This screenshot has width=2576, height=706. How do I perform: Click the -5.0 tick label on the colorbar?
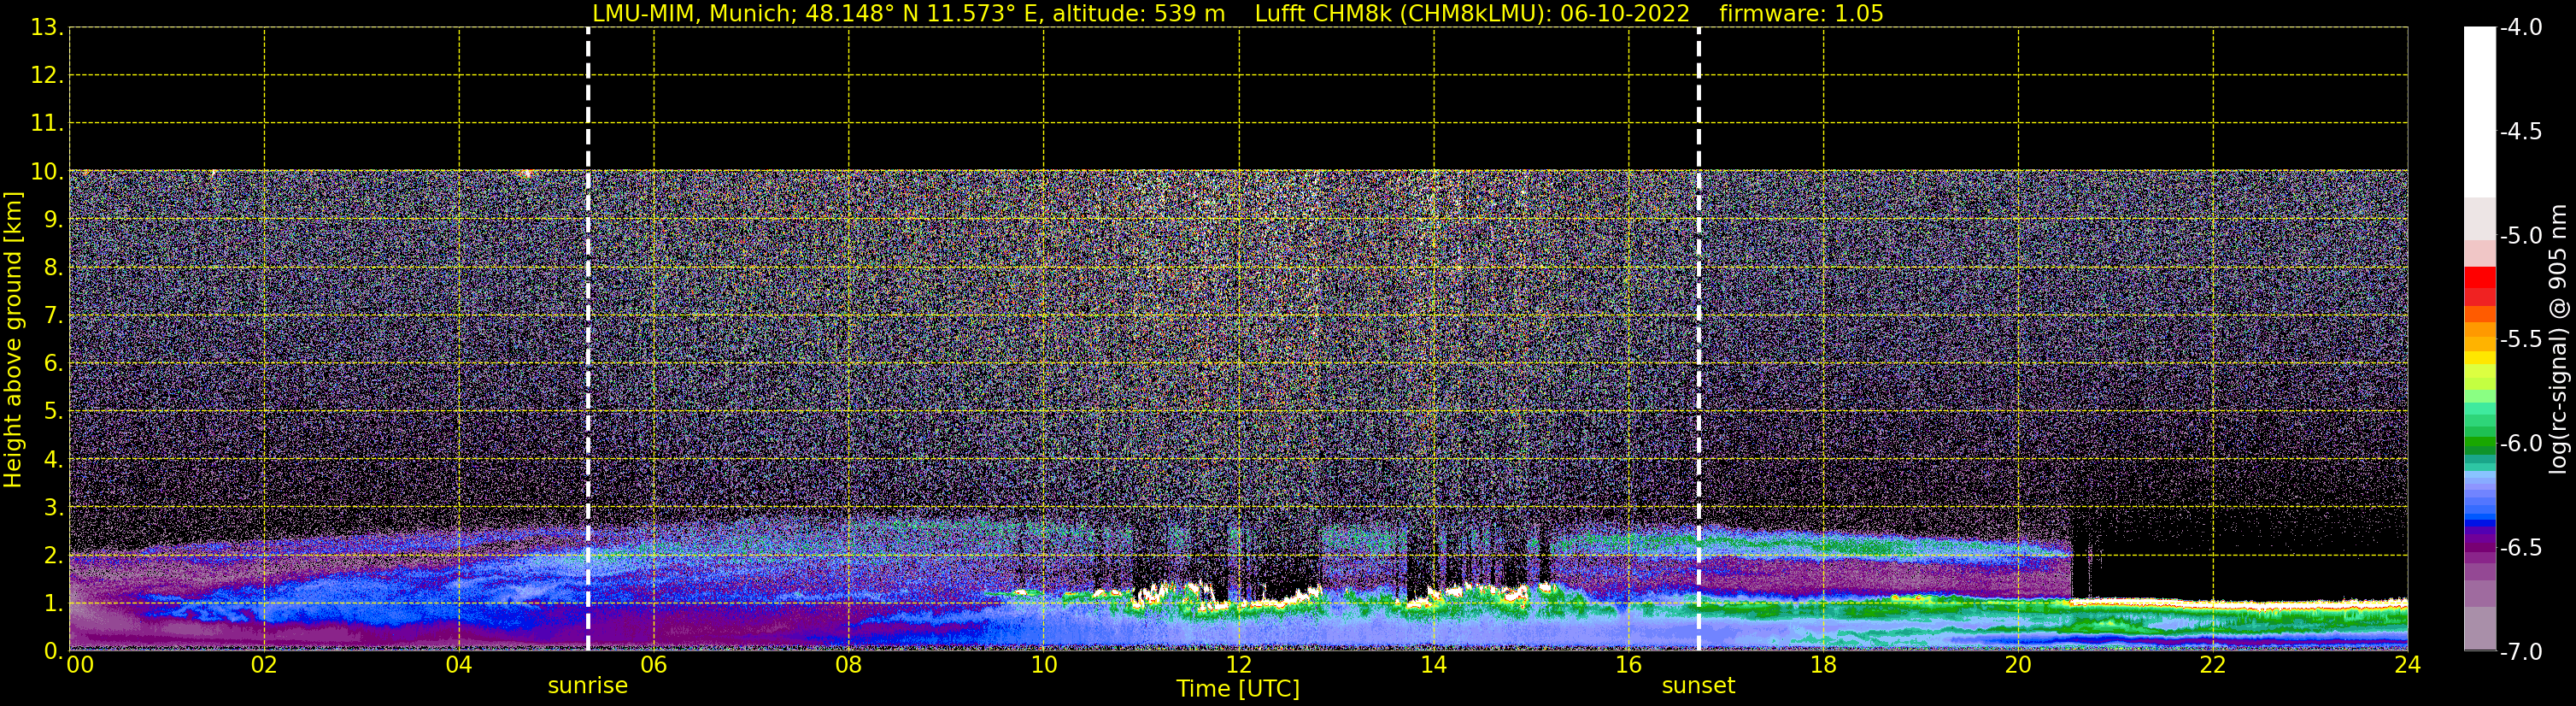coord(2520,236)
